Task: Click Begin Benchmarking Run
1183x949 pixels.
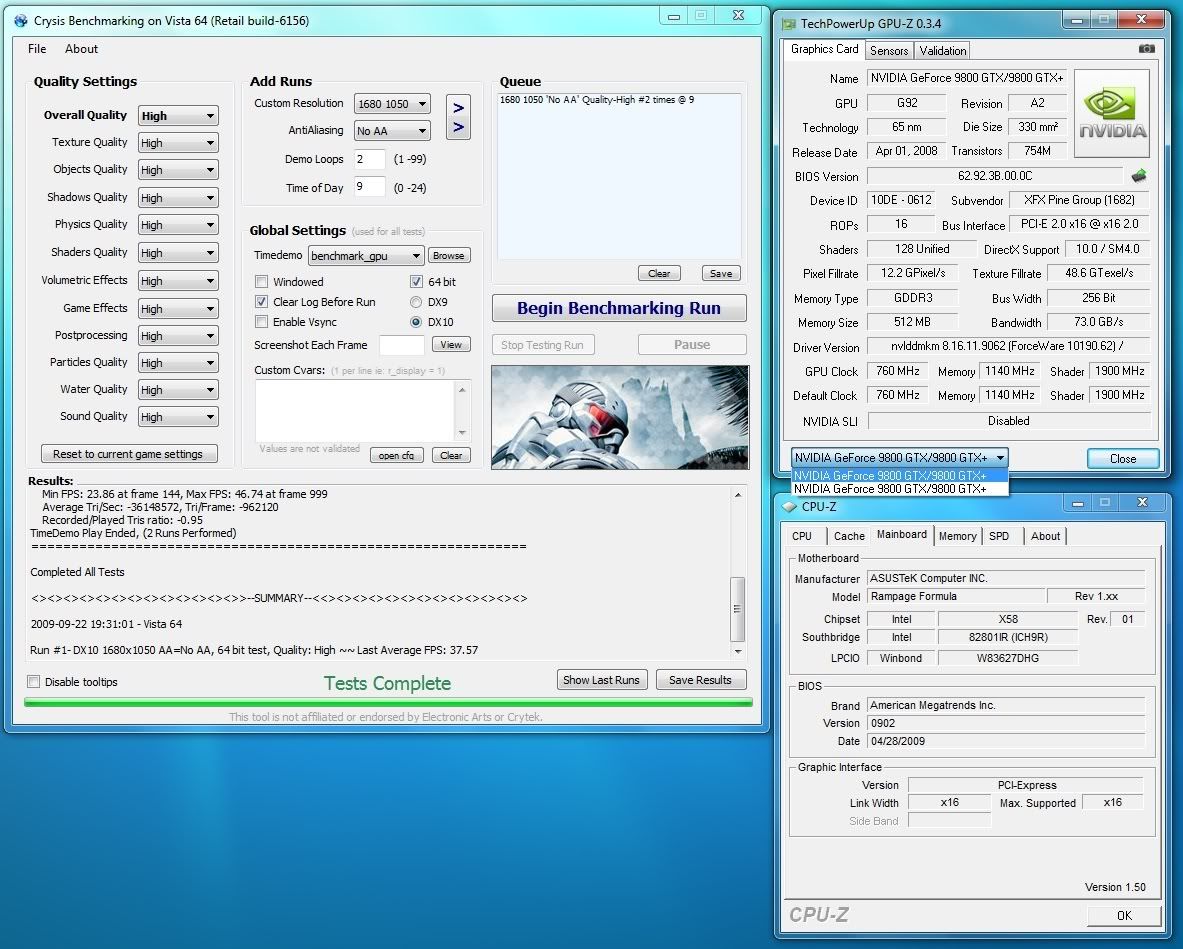Action: click(619, 308)
